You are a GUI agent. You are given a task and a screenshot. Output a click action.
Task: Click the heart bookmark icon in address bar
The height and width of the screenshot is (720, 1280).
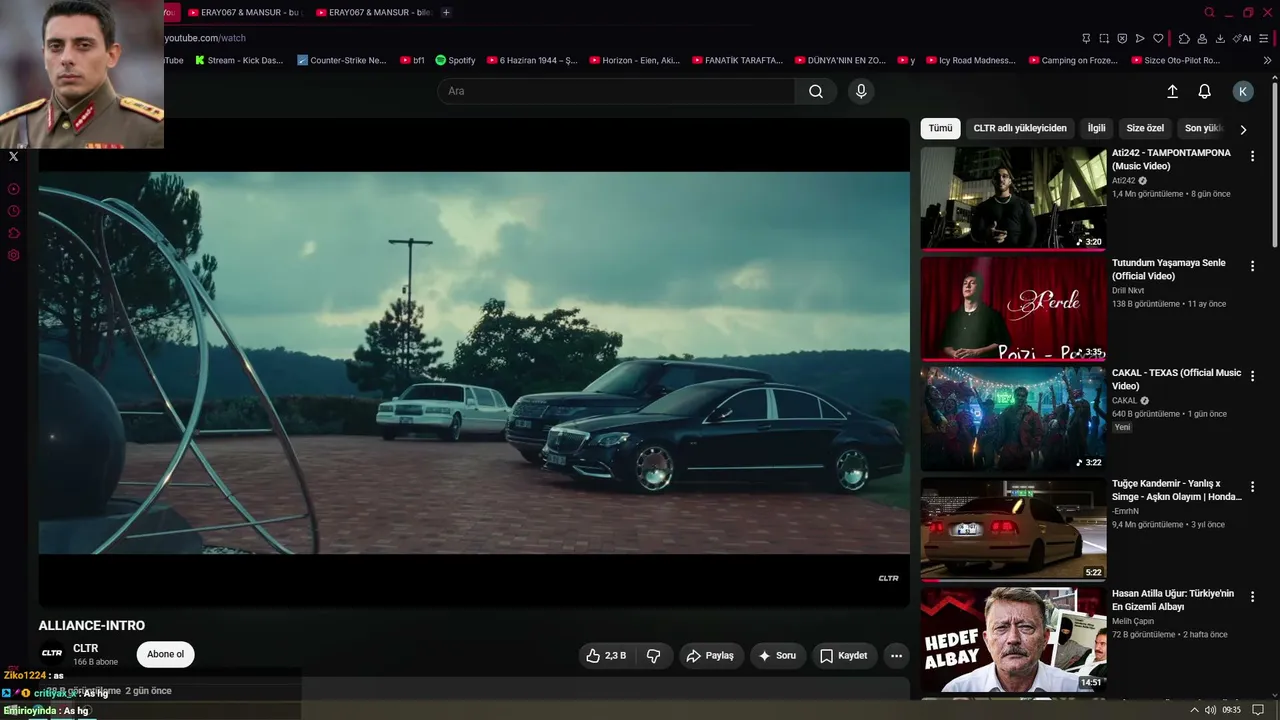1158,38
